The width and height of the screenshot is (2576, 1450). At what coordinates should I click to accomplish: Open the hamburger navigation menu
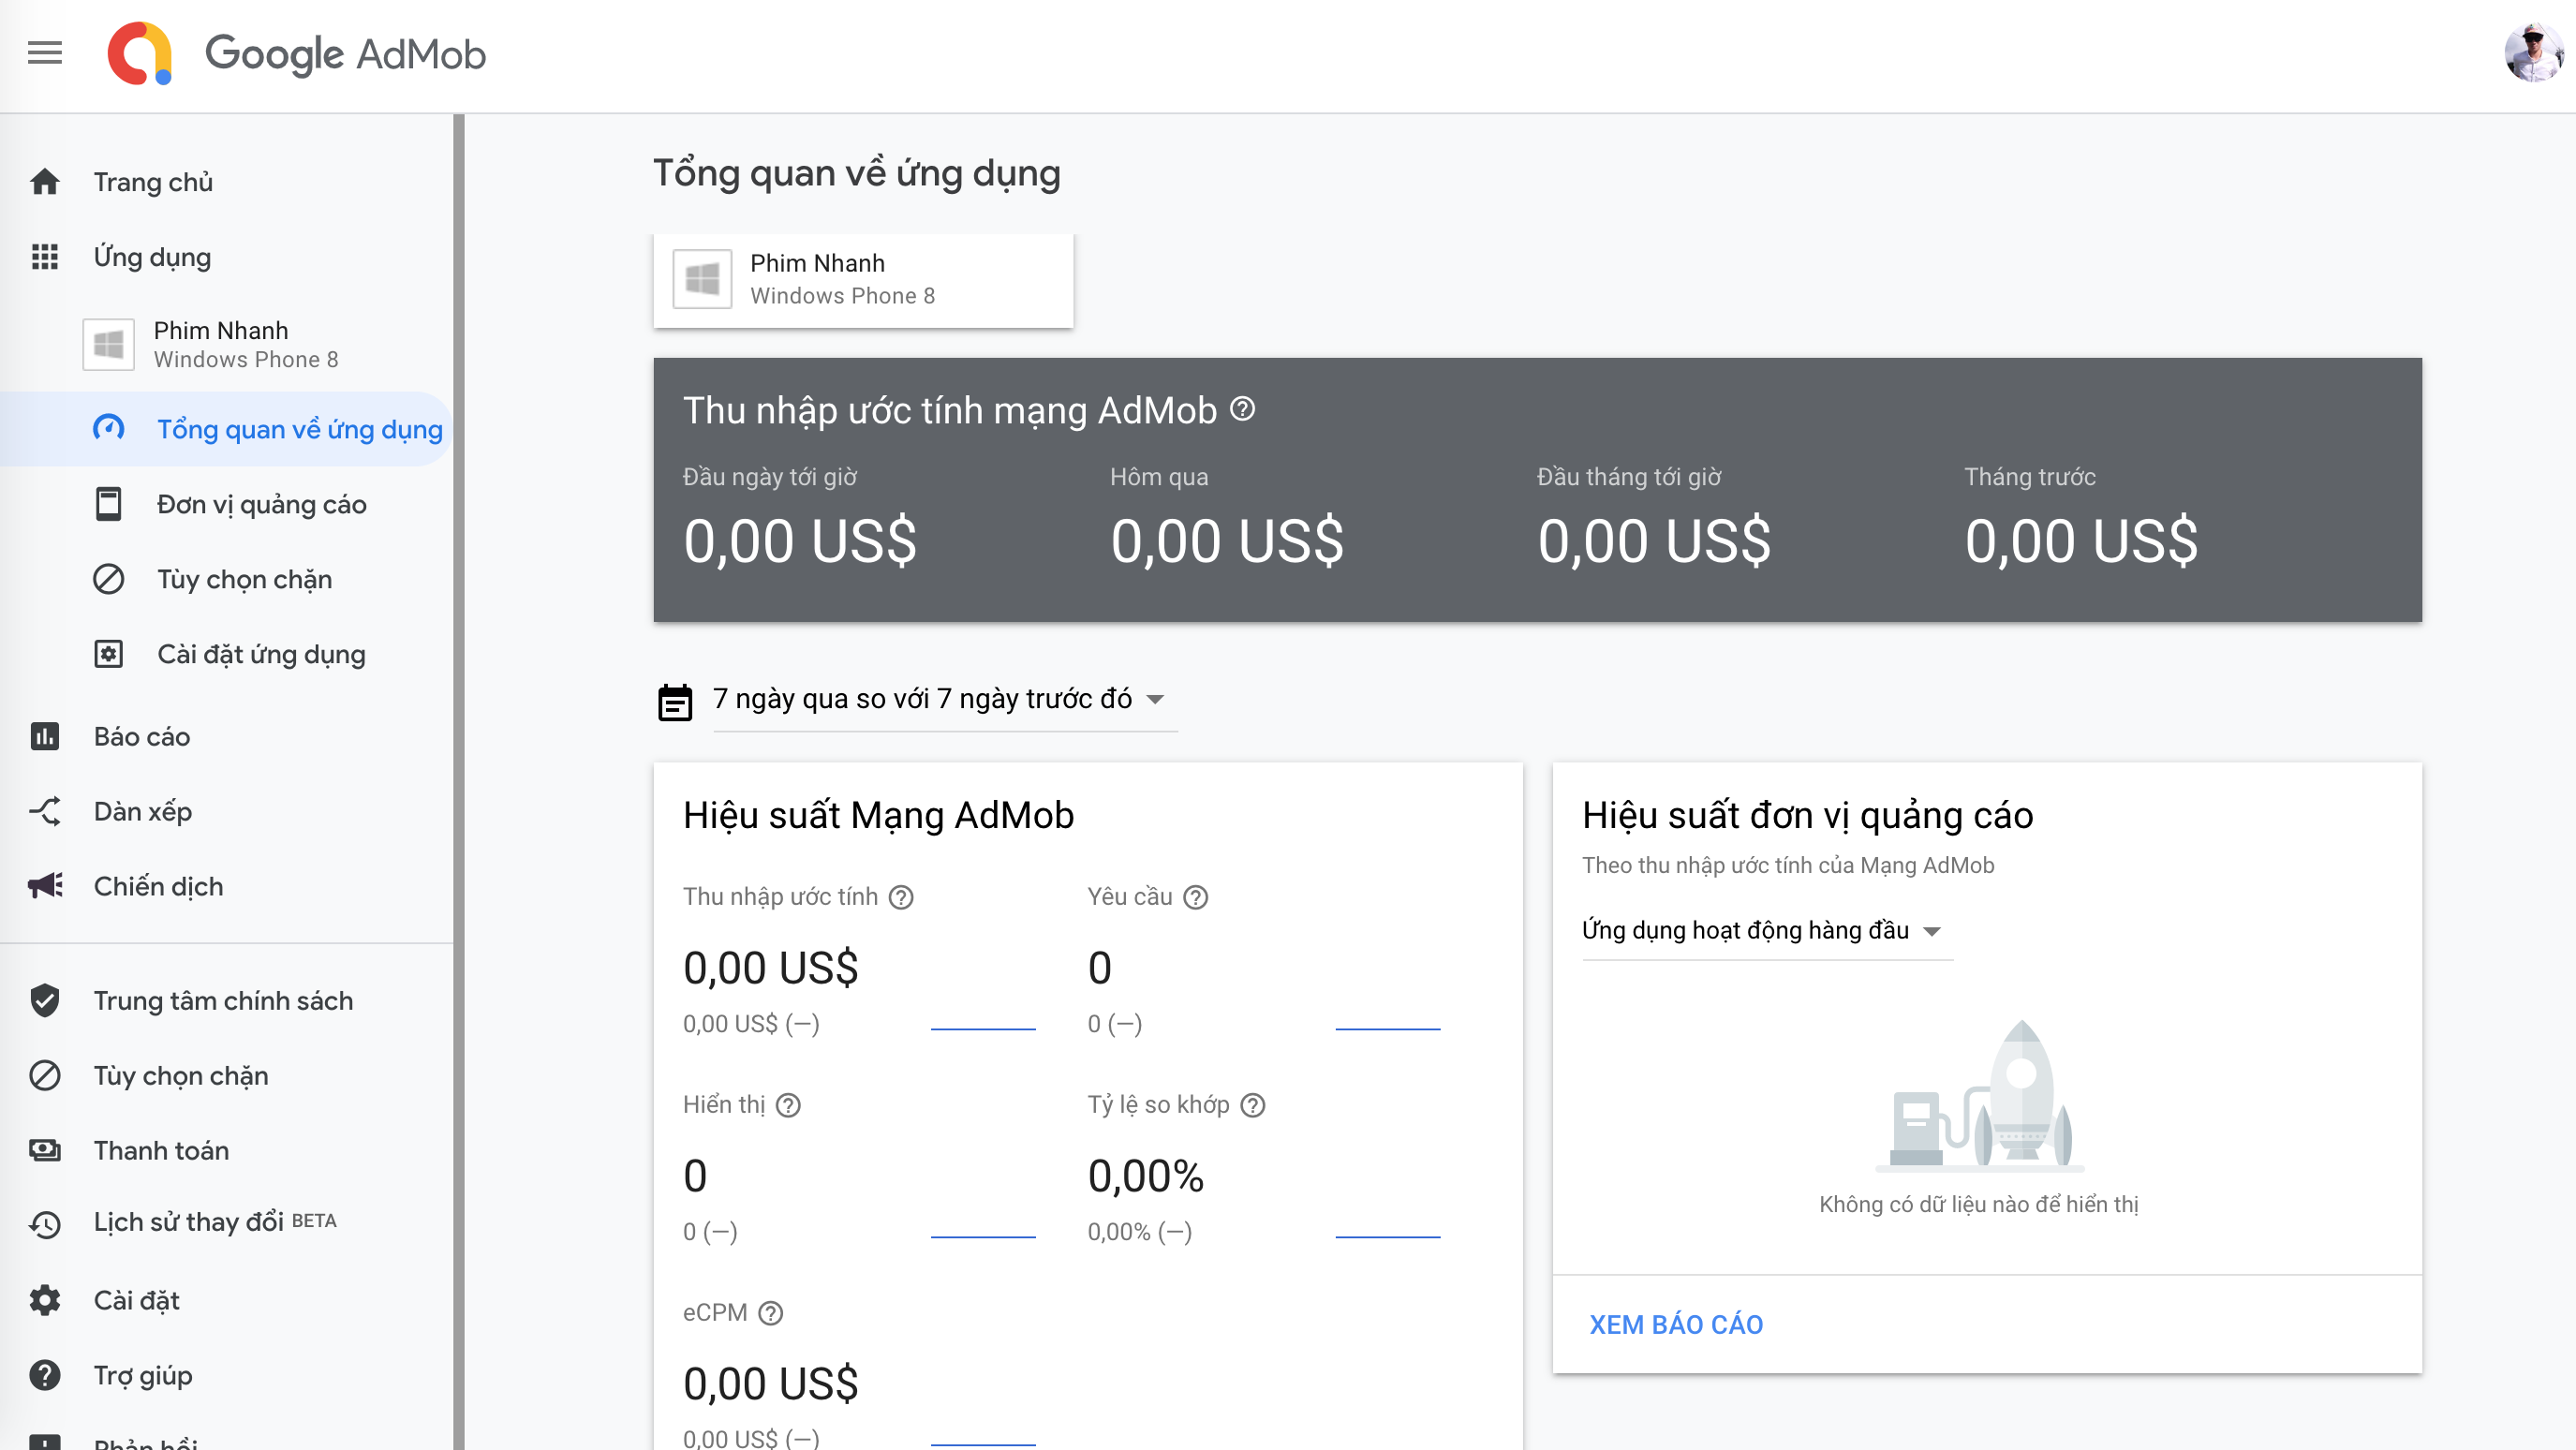44,53
